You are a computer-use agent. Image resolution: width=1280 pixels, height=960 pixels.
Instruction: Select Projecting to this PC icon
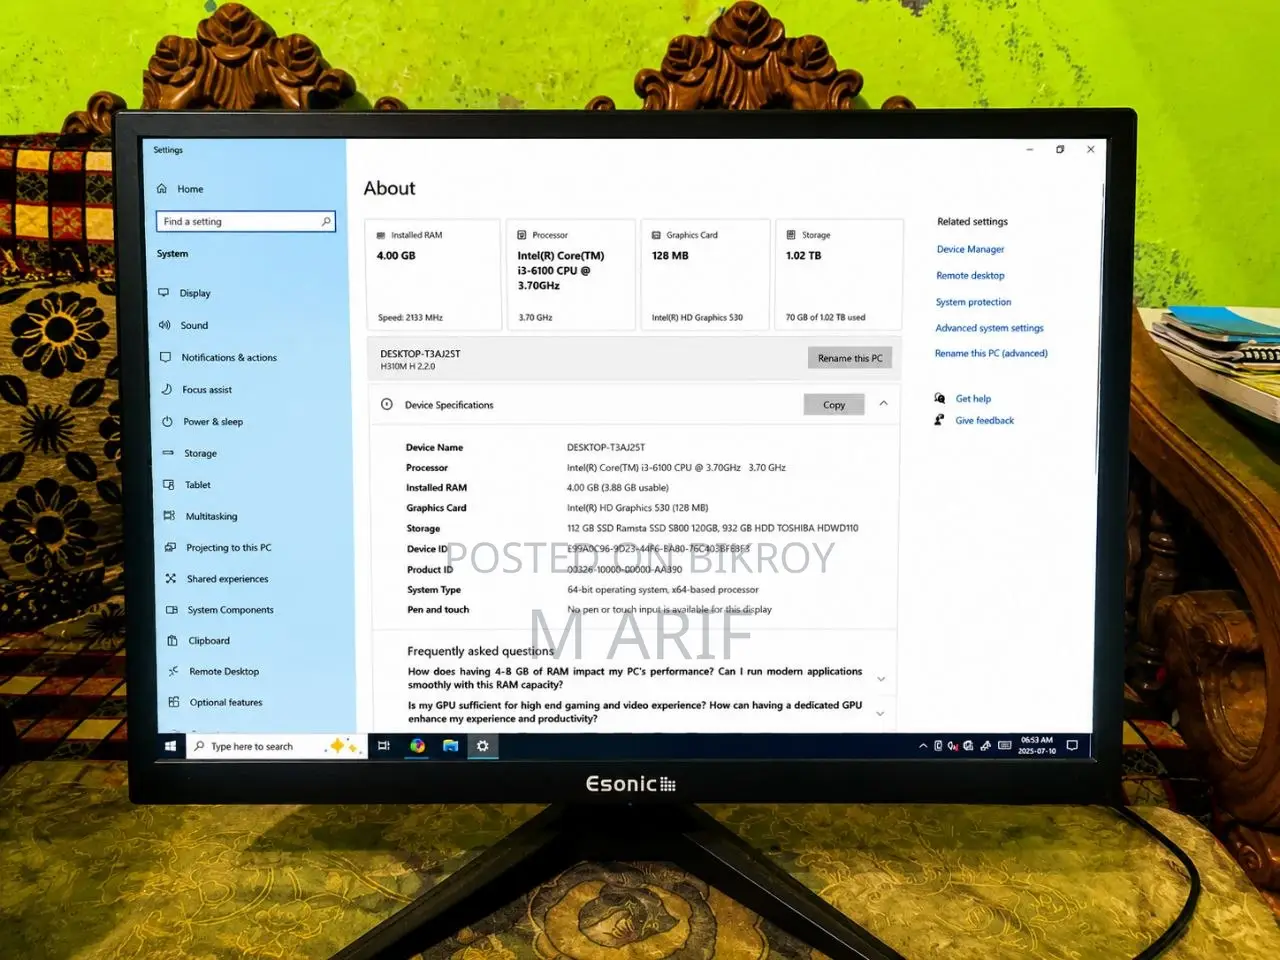(x=170, y=548)
